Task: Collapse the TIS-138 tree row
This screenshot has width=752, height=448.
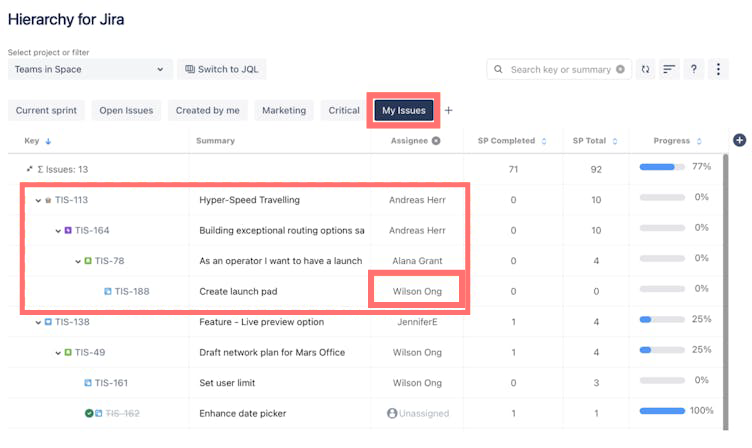Action: (x=38, y=322)
